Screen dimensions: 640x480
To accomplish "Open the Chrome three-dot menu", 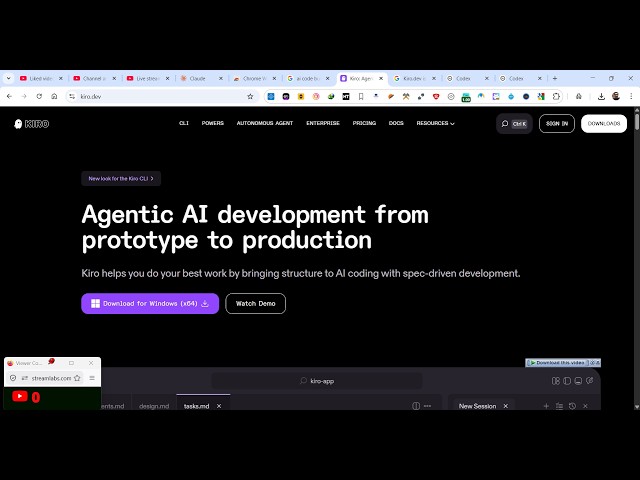I will (x=631, y=97).
